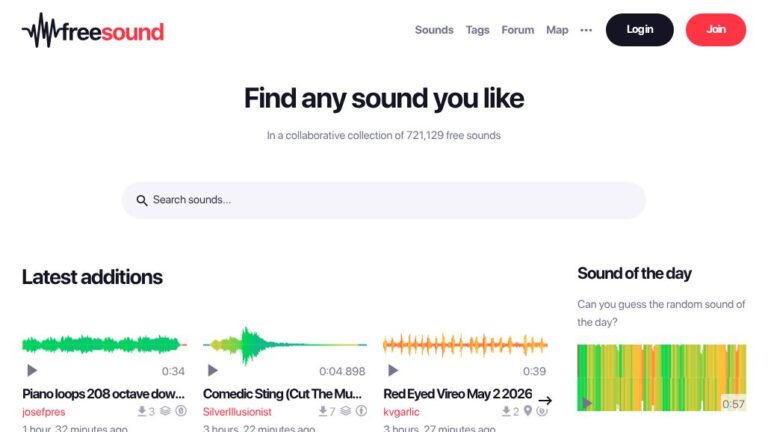This screenshot has height=432, width=768.
Task: Open the Map navigation link
Action: [557, 30]
